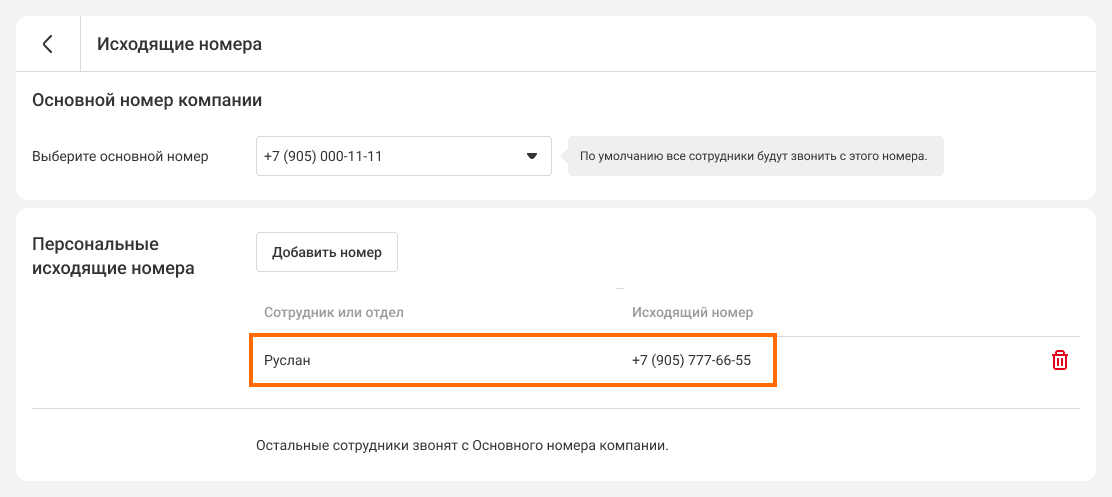
Task: Click outgoing number +7 (905) 777-66-55
Action: [691, 361]
